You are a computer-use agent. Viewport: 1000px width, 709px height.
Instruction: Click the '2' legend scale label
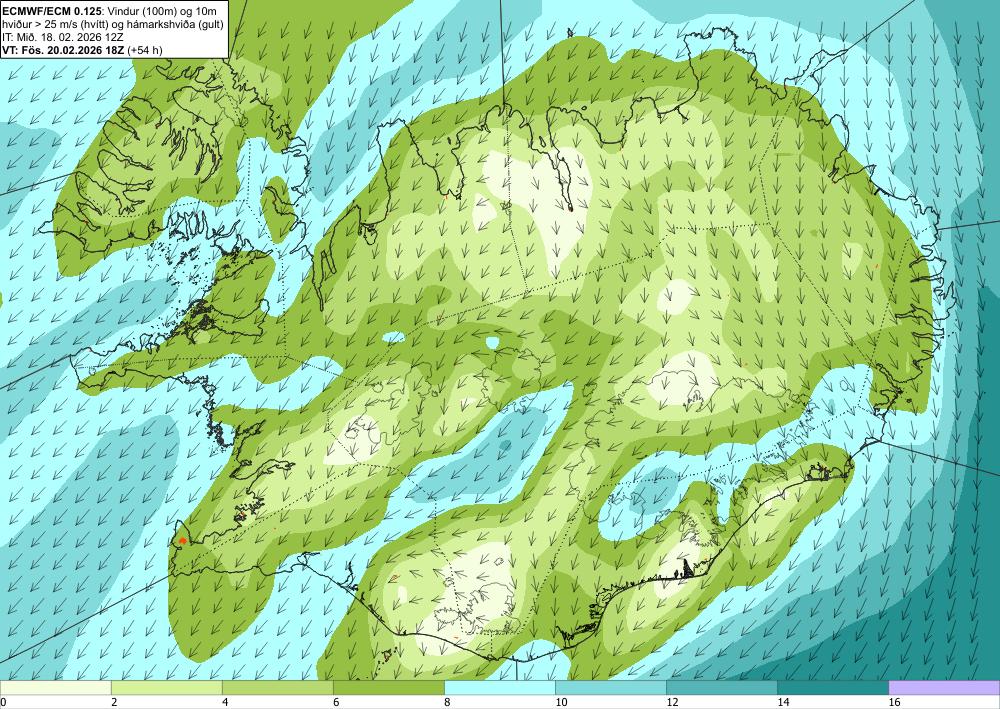click(x=114, y=703)
